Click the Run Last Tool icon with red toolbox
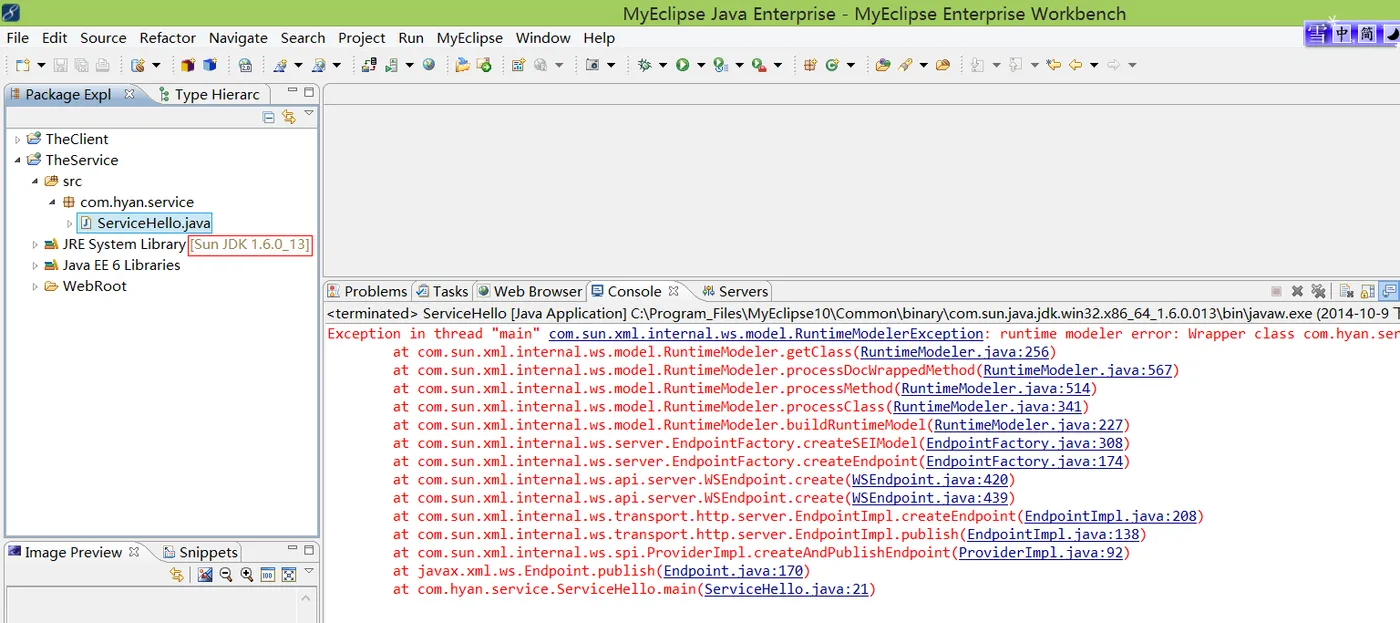 (x=759, y=65)
